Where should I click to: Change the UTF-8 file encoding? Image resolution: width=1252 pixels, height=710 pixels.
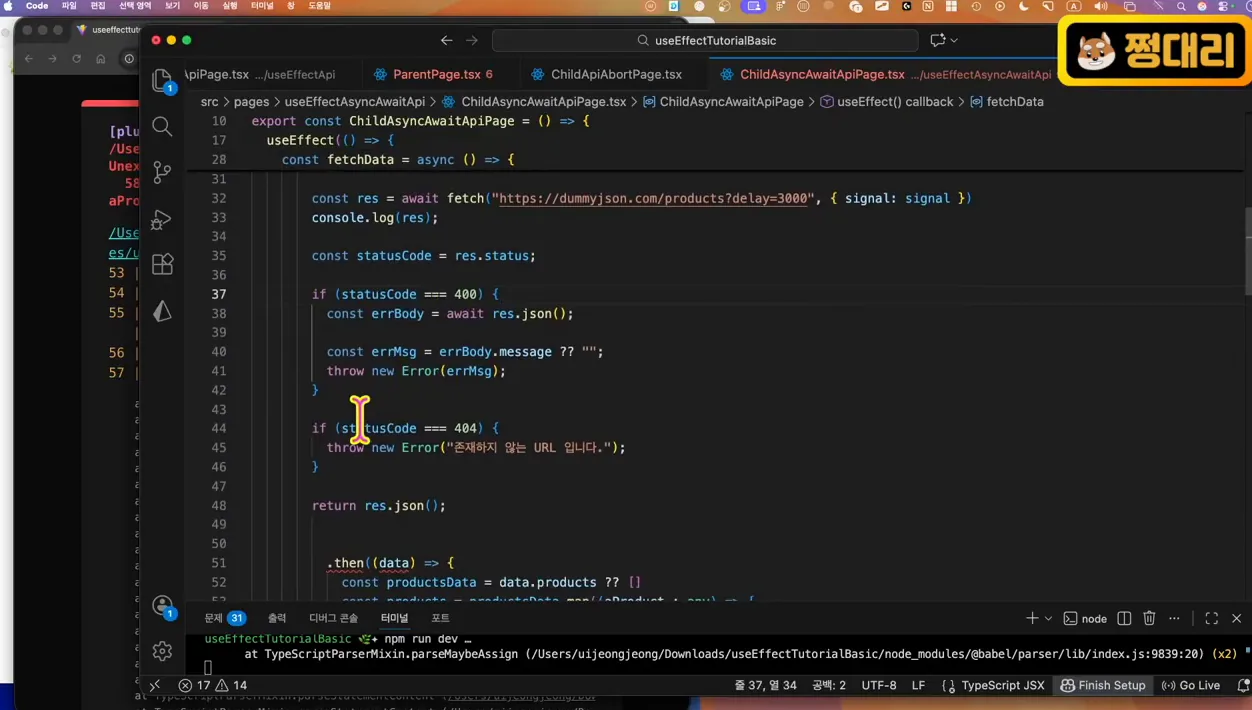[x=879, y=685]
